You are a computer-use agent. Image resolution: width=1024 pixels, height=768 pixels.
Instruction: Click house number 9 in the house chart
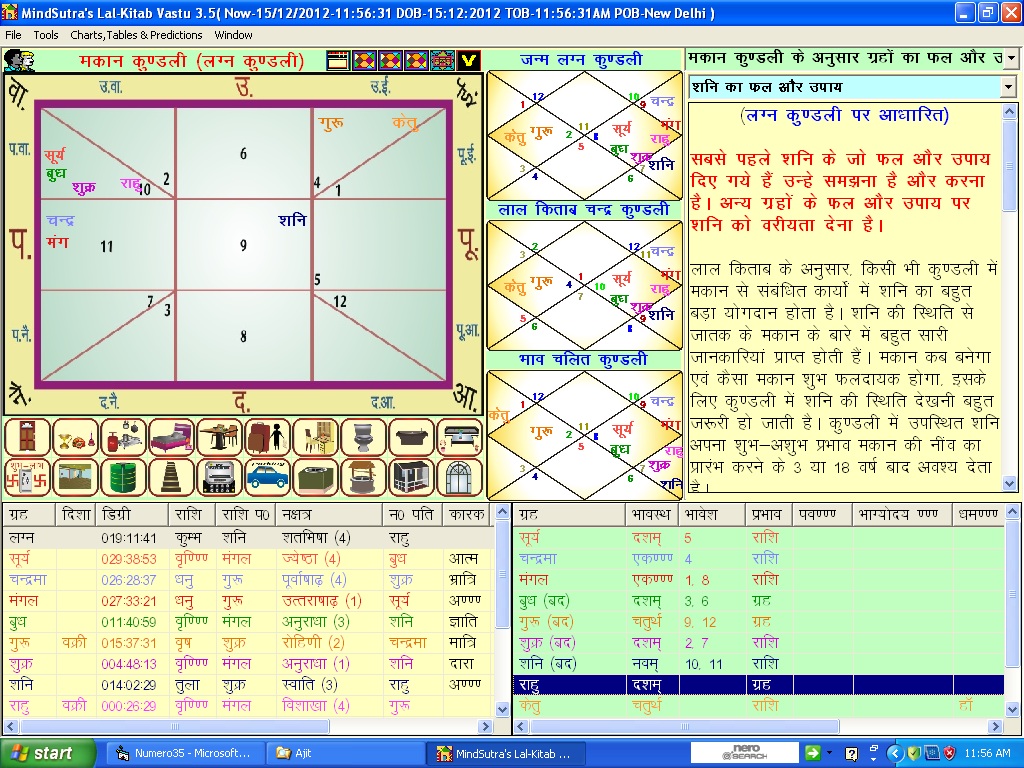(x=243, y=246)
